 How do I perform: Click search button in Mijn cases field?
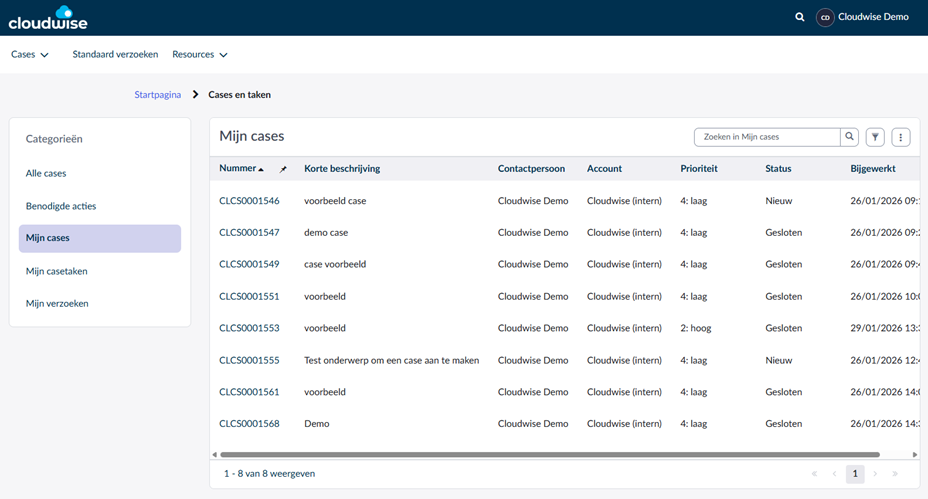pos(849,137)
